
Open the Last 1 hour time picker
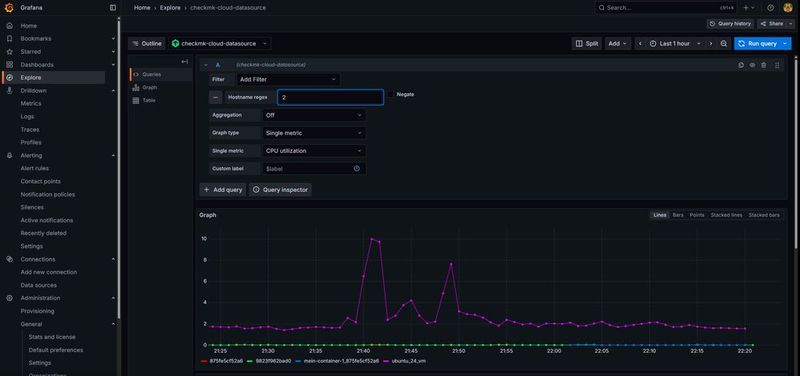675,44
